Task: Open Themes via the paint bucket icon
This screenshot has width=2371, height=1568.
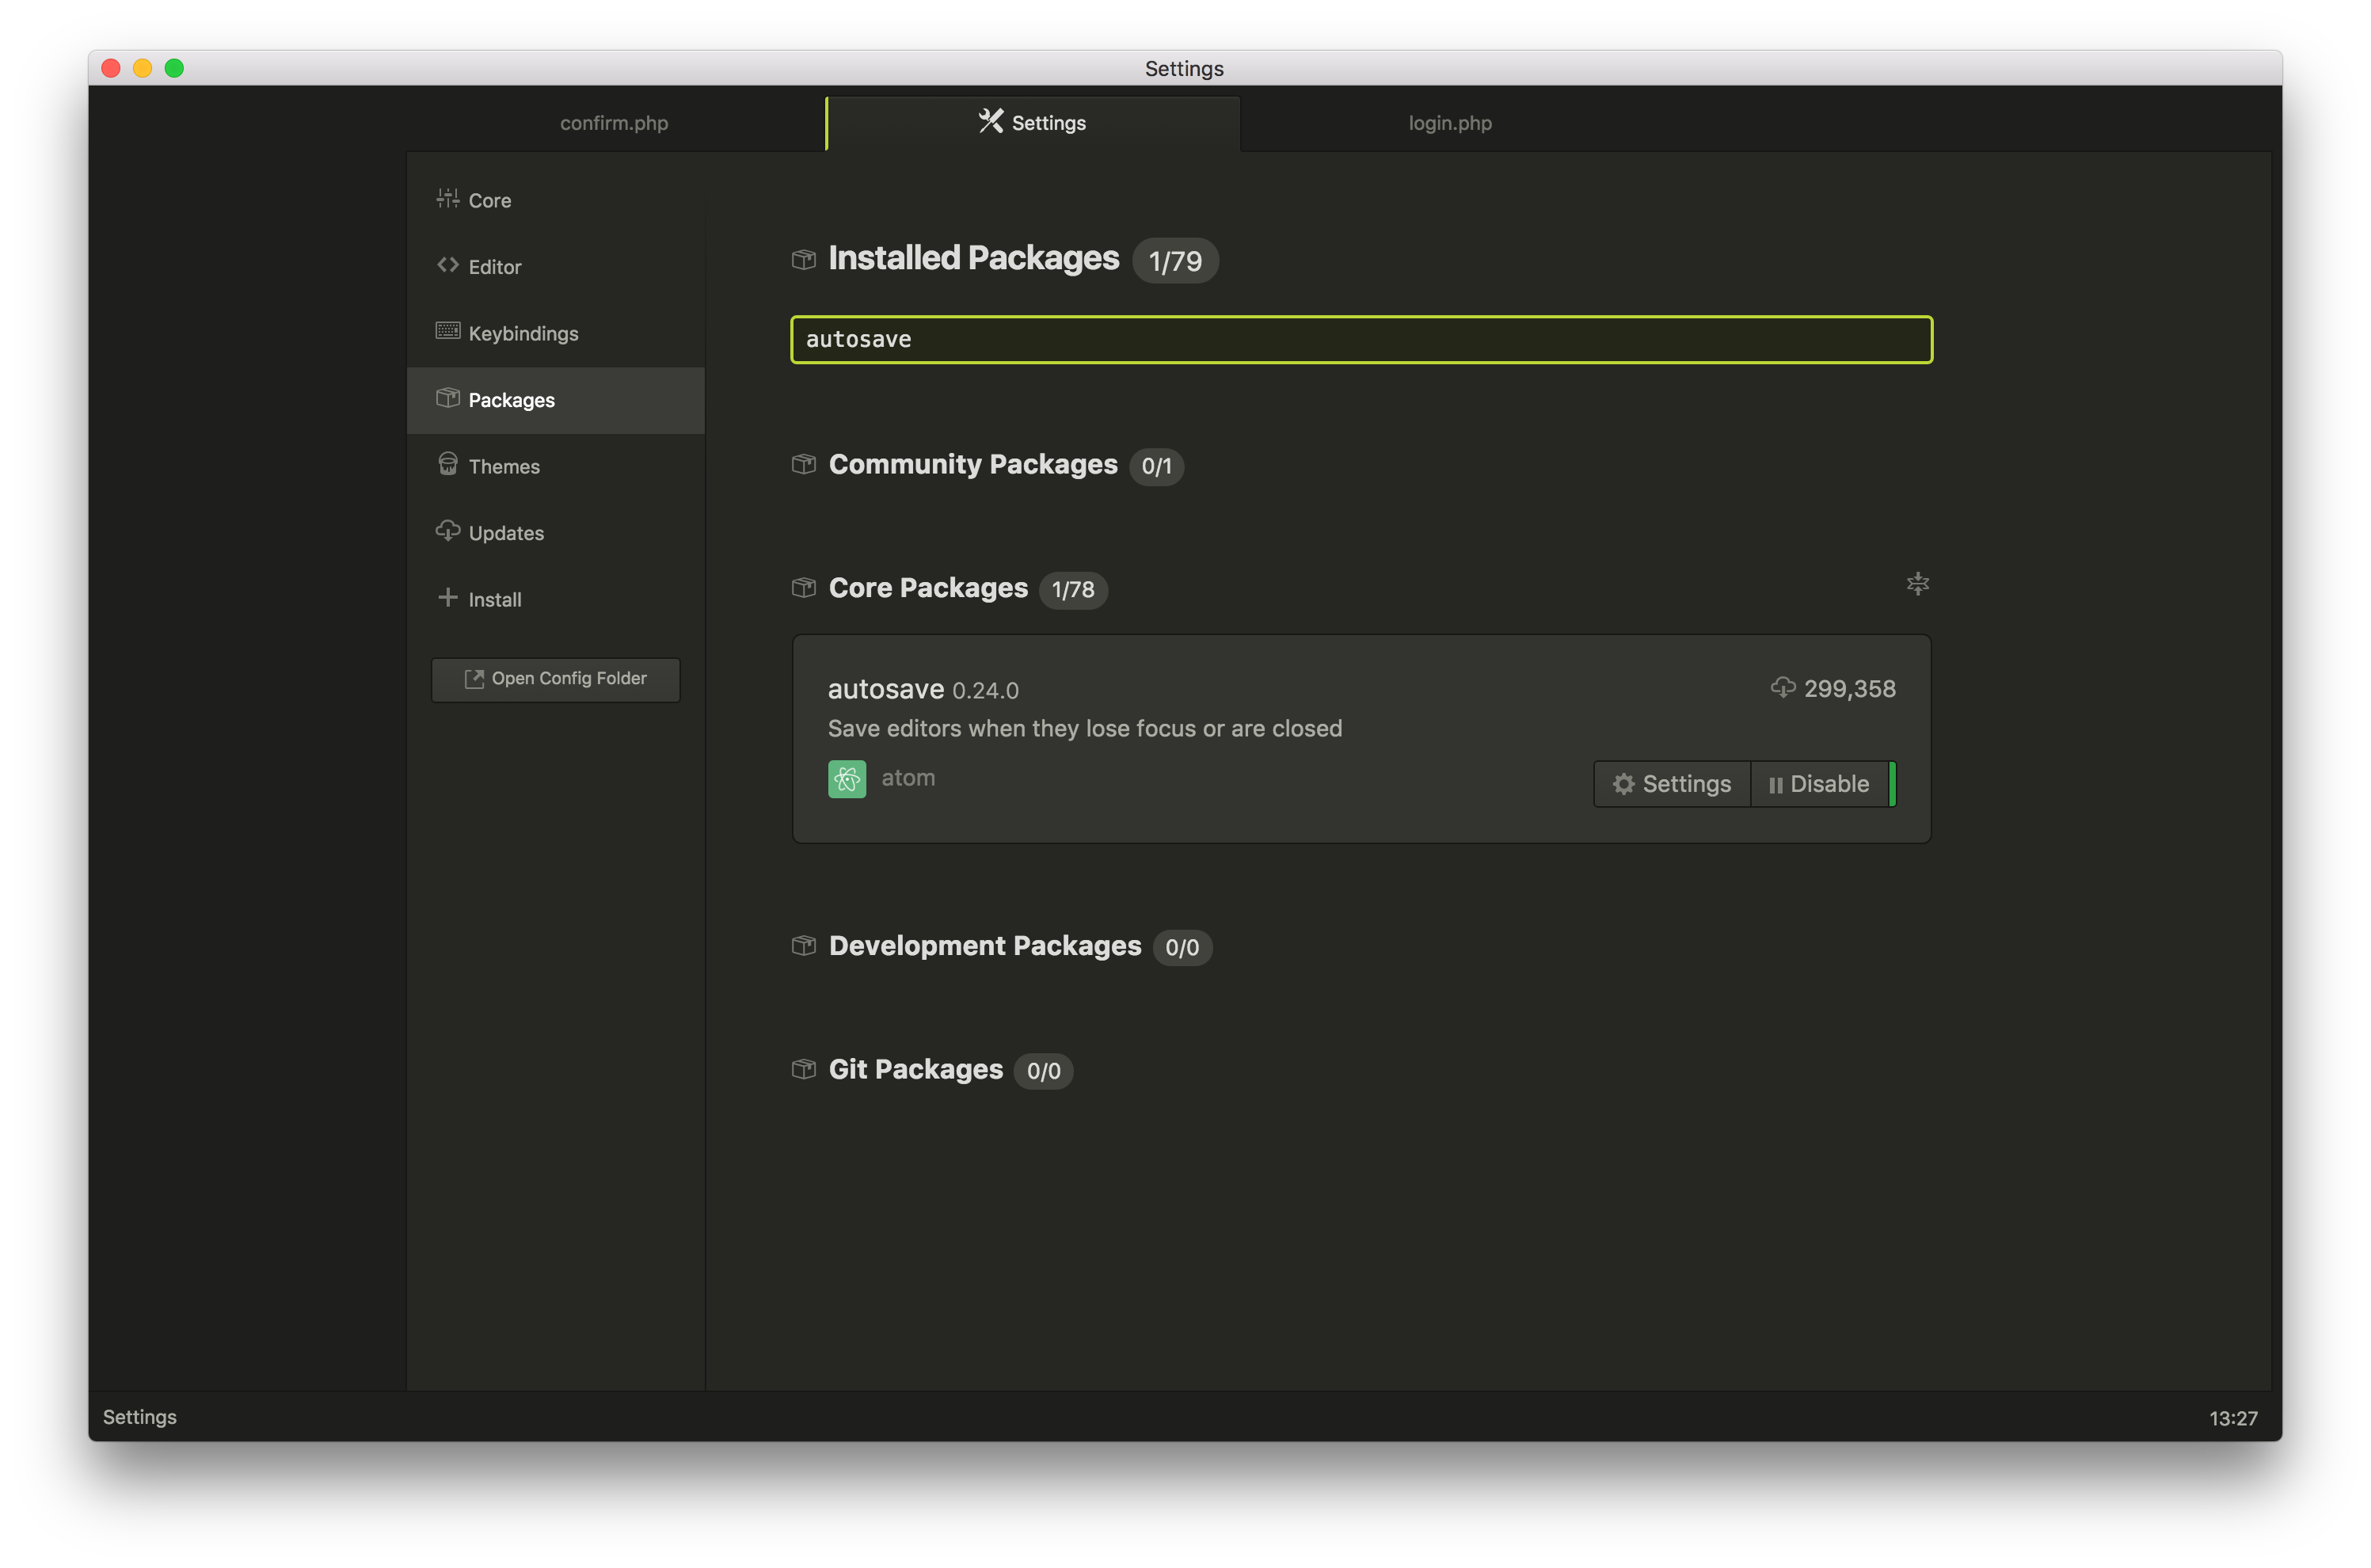Action: (448, 465)
